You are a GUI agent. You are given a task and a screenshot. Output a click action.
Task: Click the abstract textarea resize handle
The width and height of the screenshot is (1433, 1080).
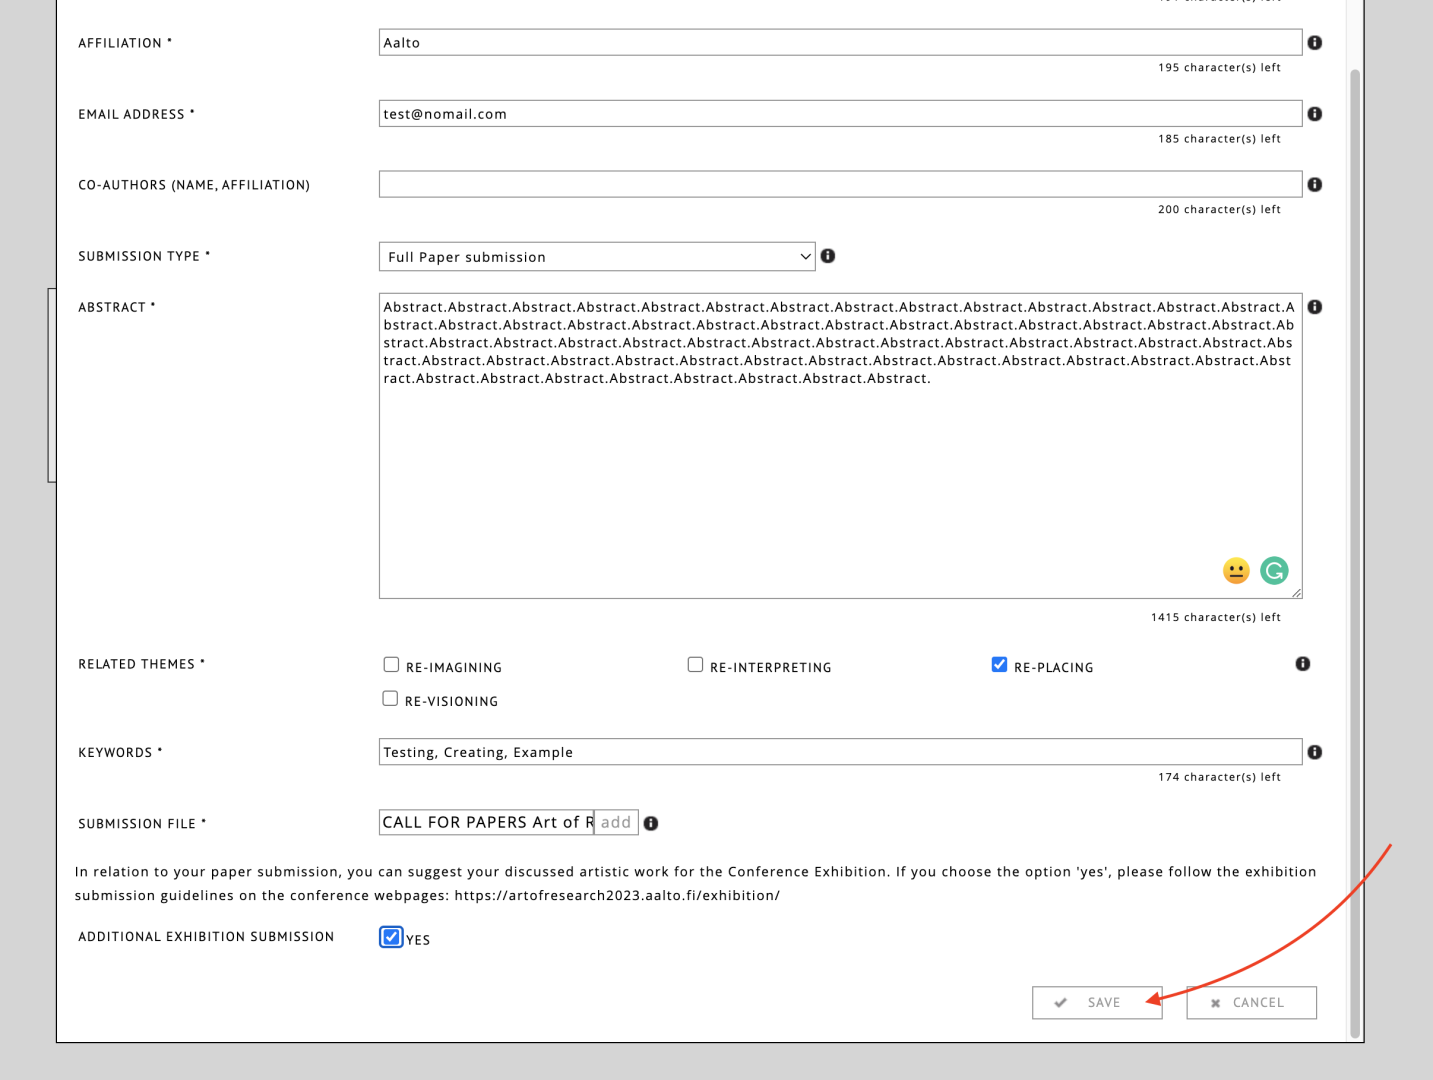tap(1296, 593)
